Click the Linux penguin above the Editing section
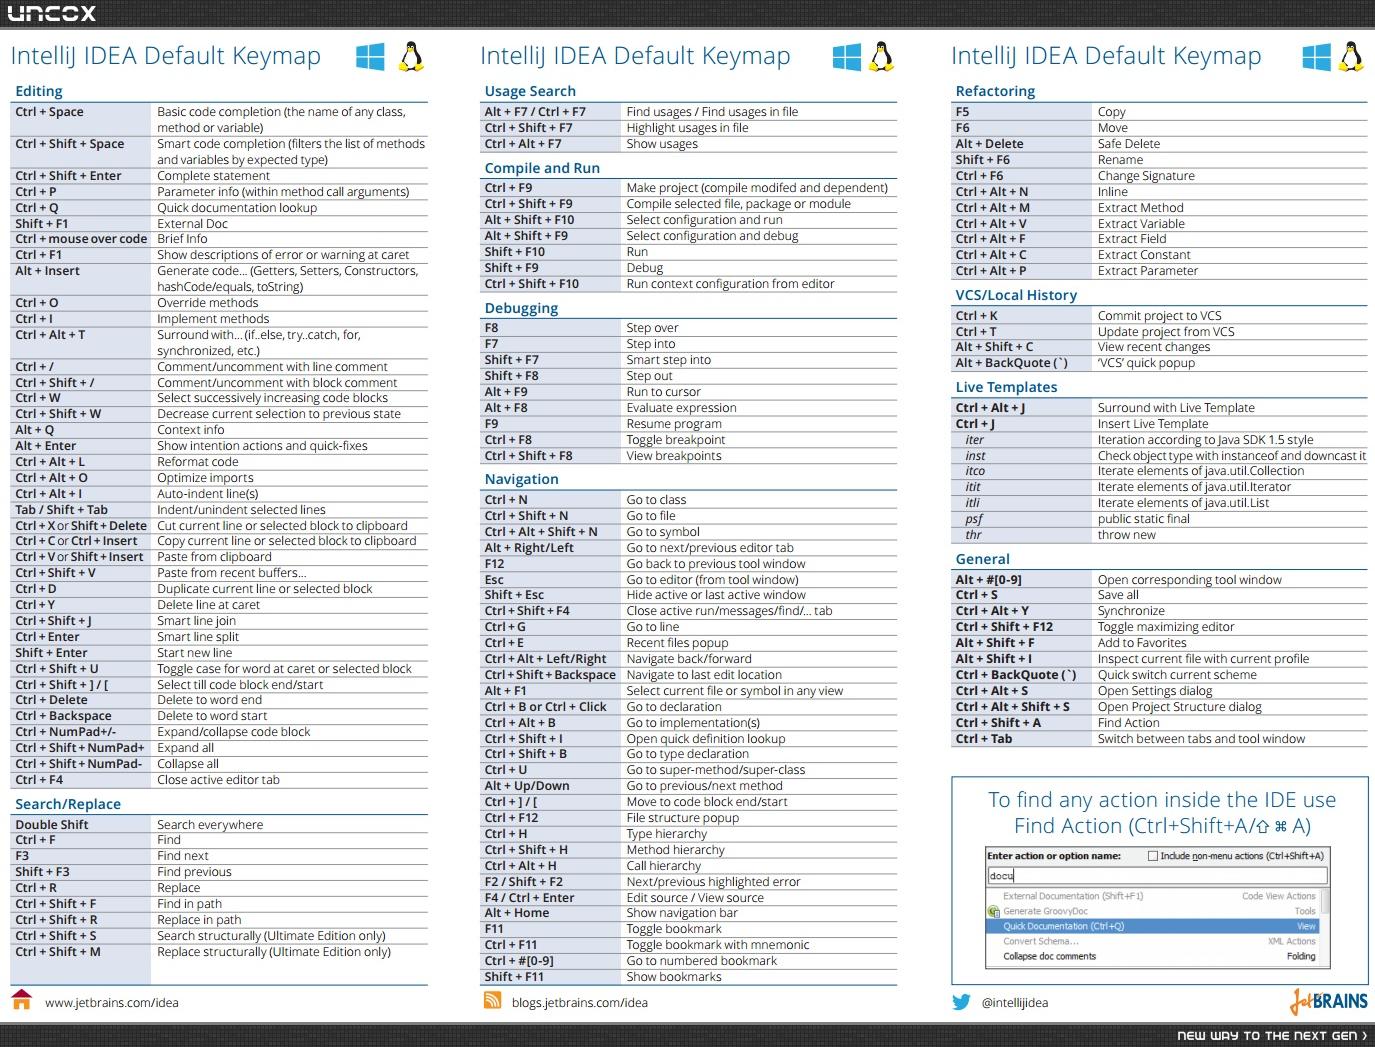This screenshot has height=1047, width=1375. pos(411,57)
